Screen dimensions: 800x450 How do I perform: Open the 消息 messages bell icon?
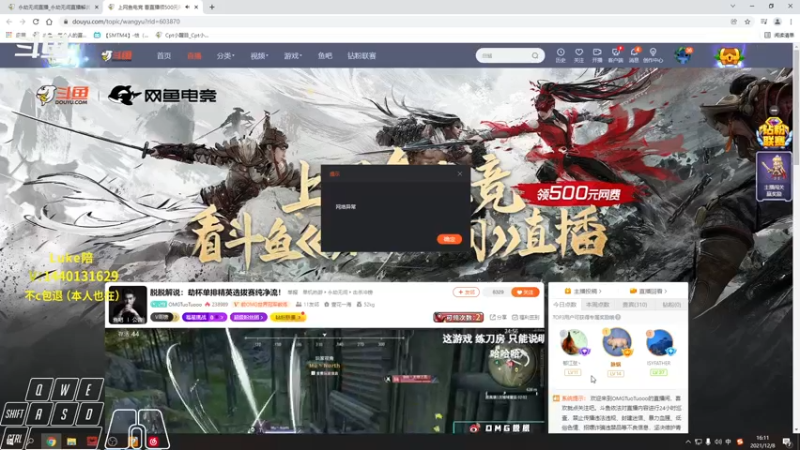[634, 55]
